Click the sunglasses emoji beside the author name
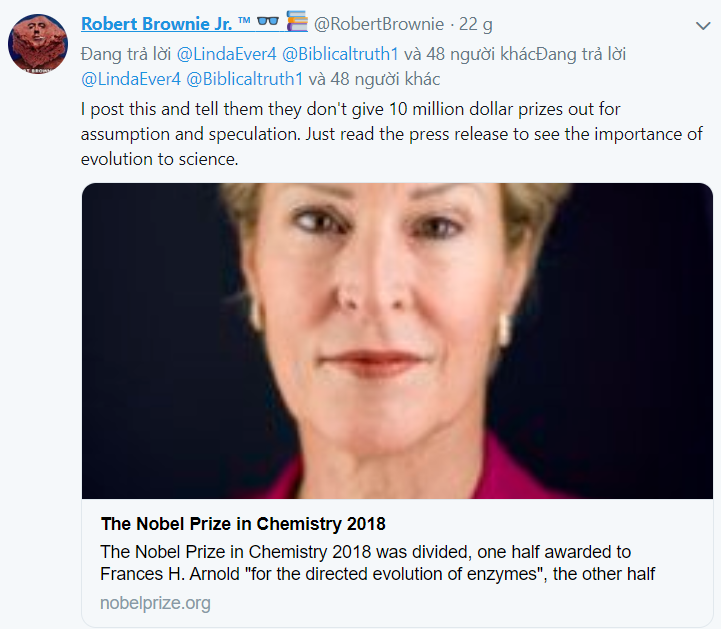This screenshot has width=721, height=629. tap(269, 22)
